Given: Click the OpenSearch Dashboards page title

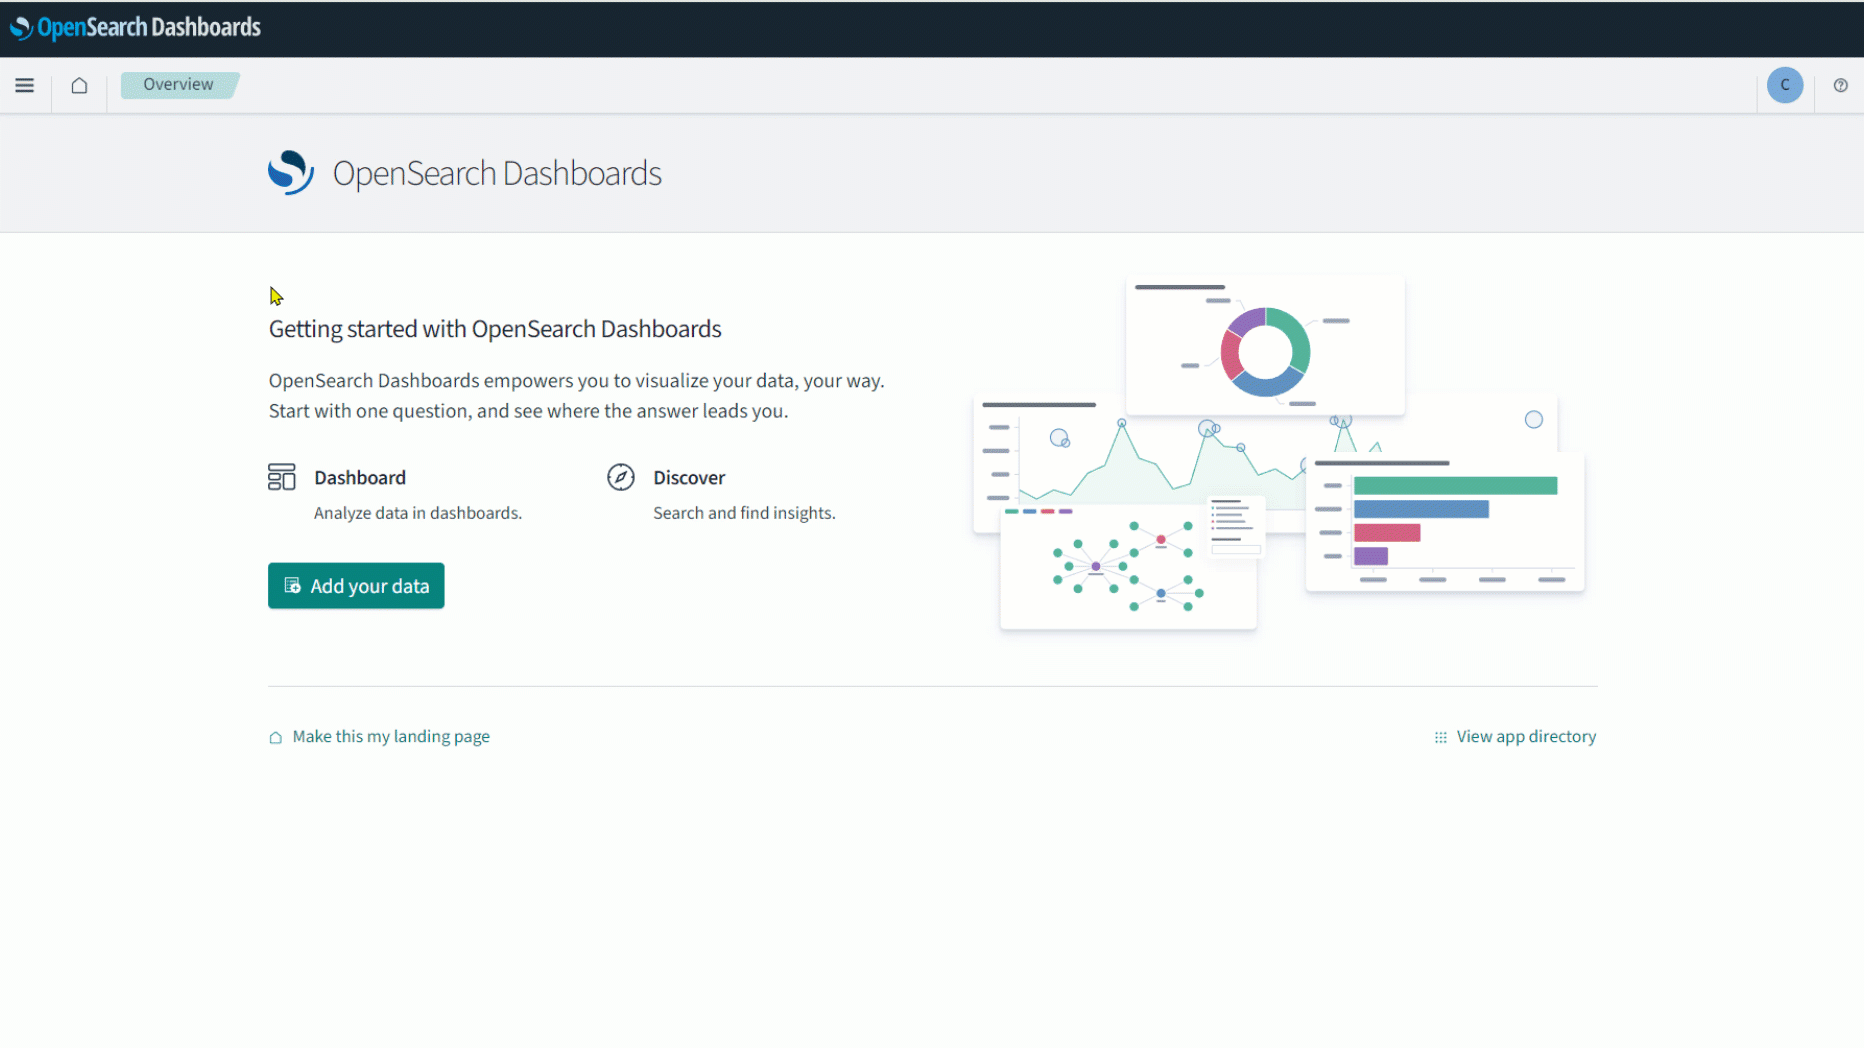Looking at the screenshot, I should [497, 174].
